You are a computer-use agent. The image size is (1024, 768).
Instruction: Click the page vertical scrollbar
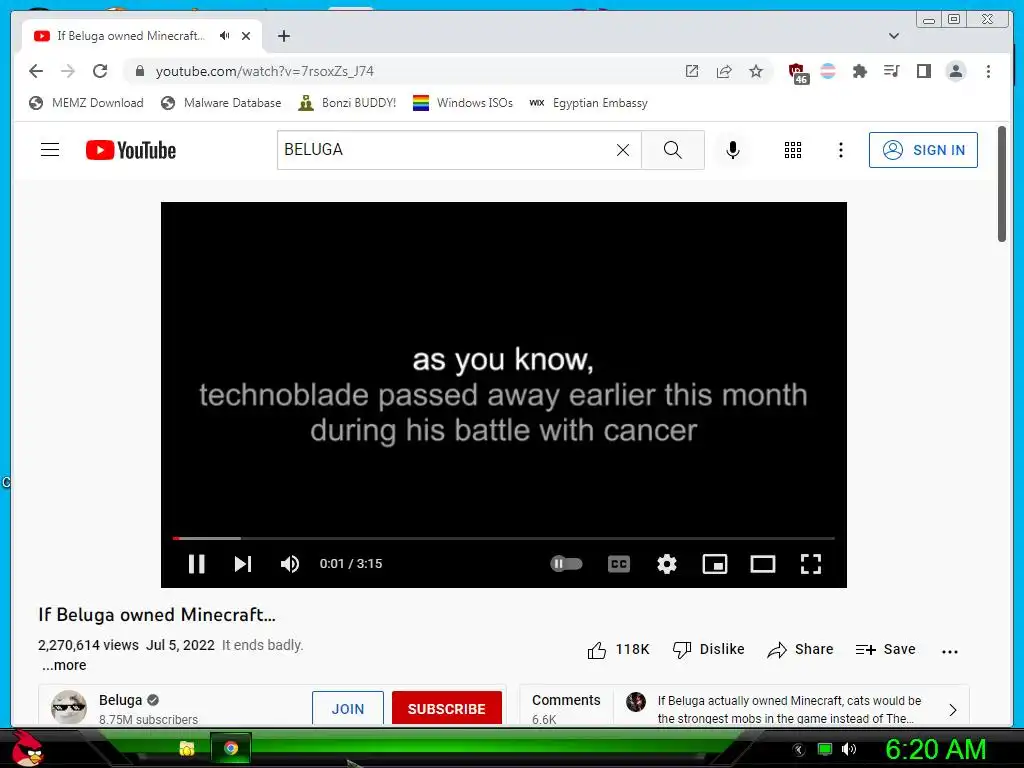pos(1002,184)
